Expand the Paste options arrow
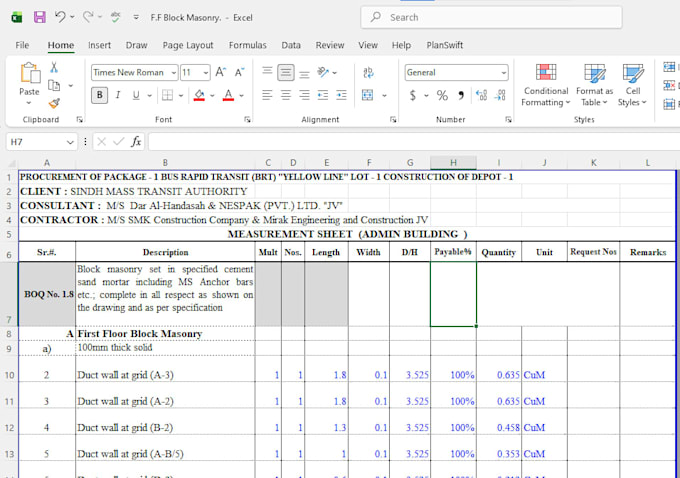 [29, 103]
